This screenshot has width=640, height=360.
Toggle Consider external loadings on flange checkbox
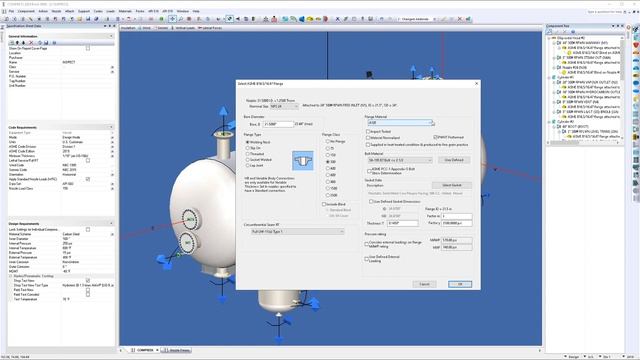point(367,244)
